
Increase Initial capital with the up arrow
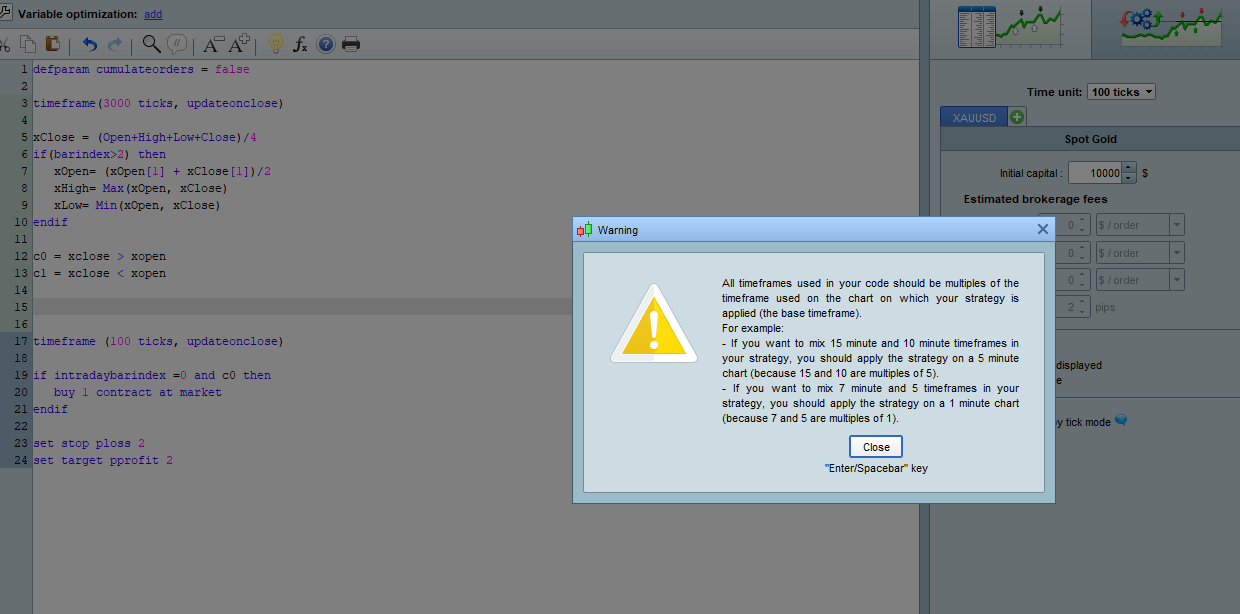point(1129,167)
